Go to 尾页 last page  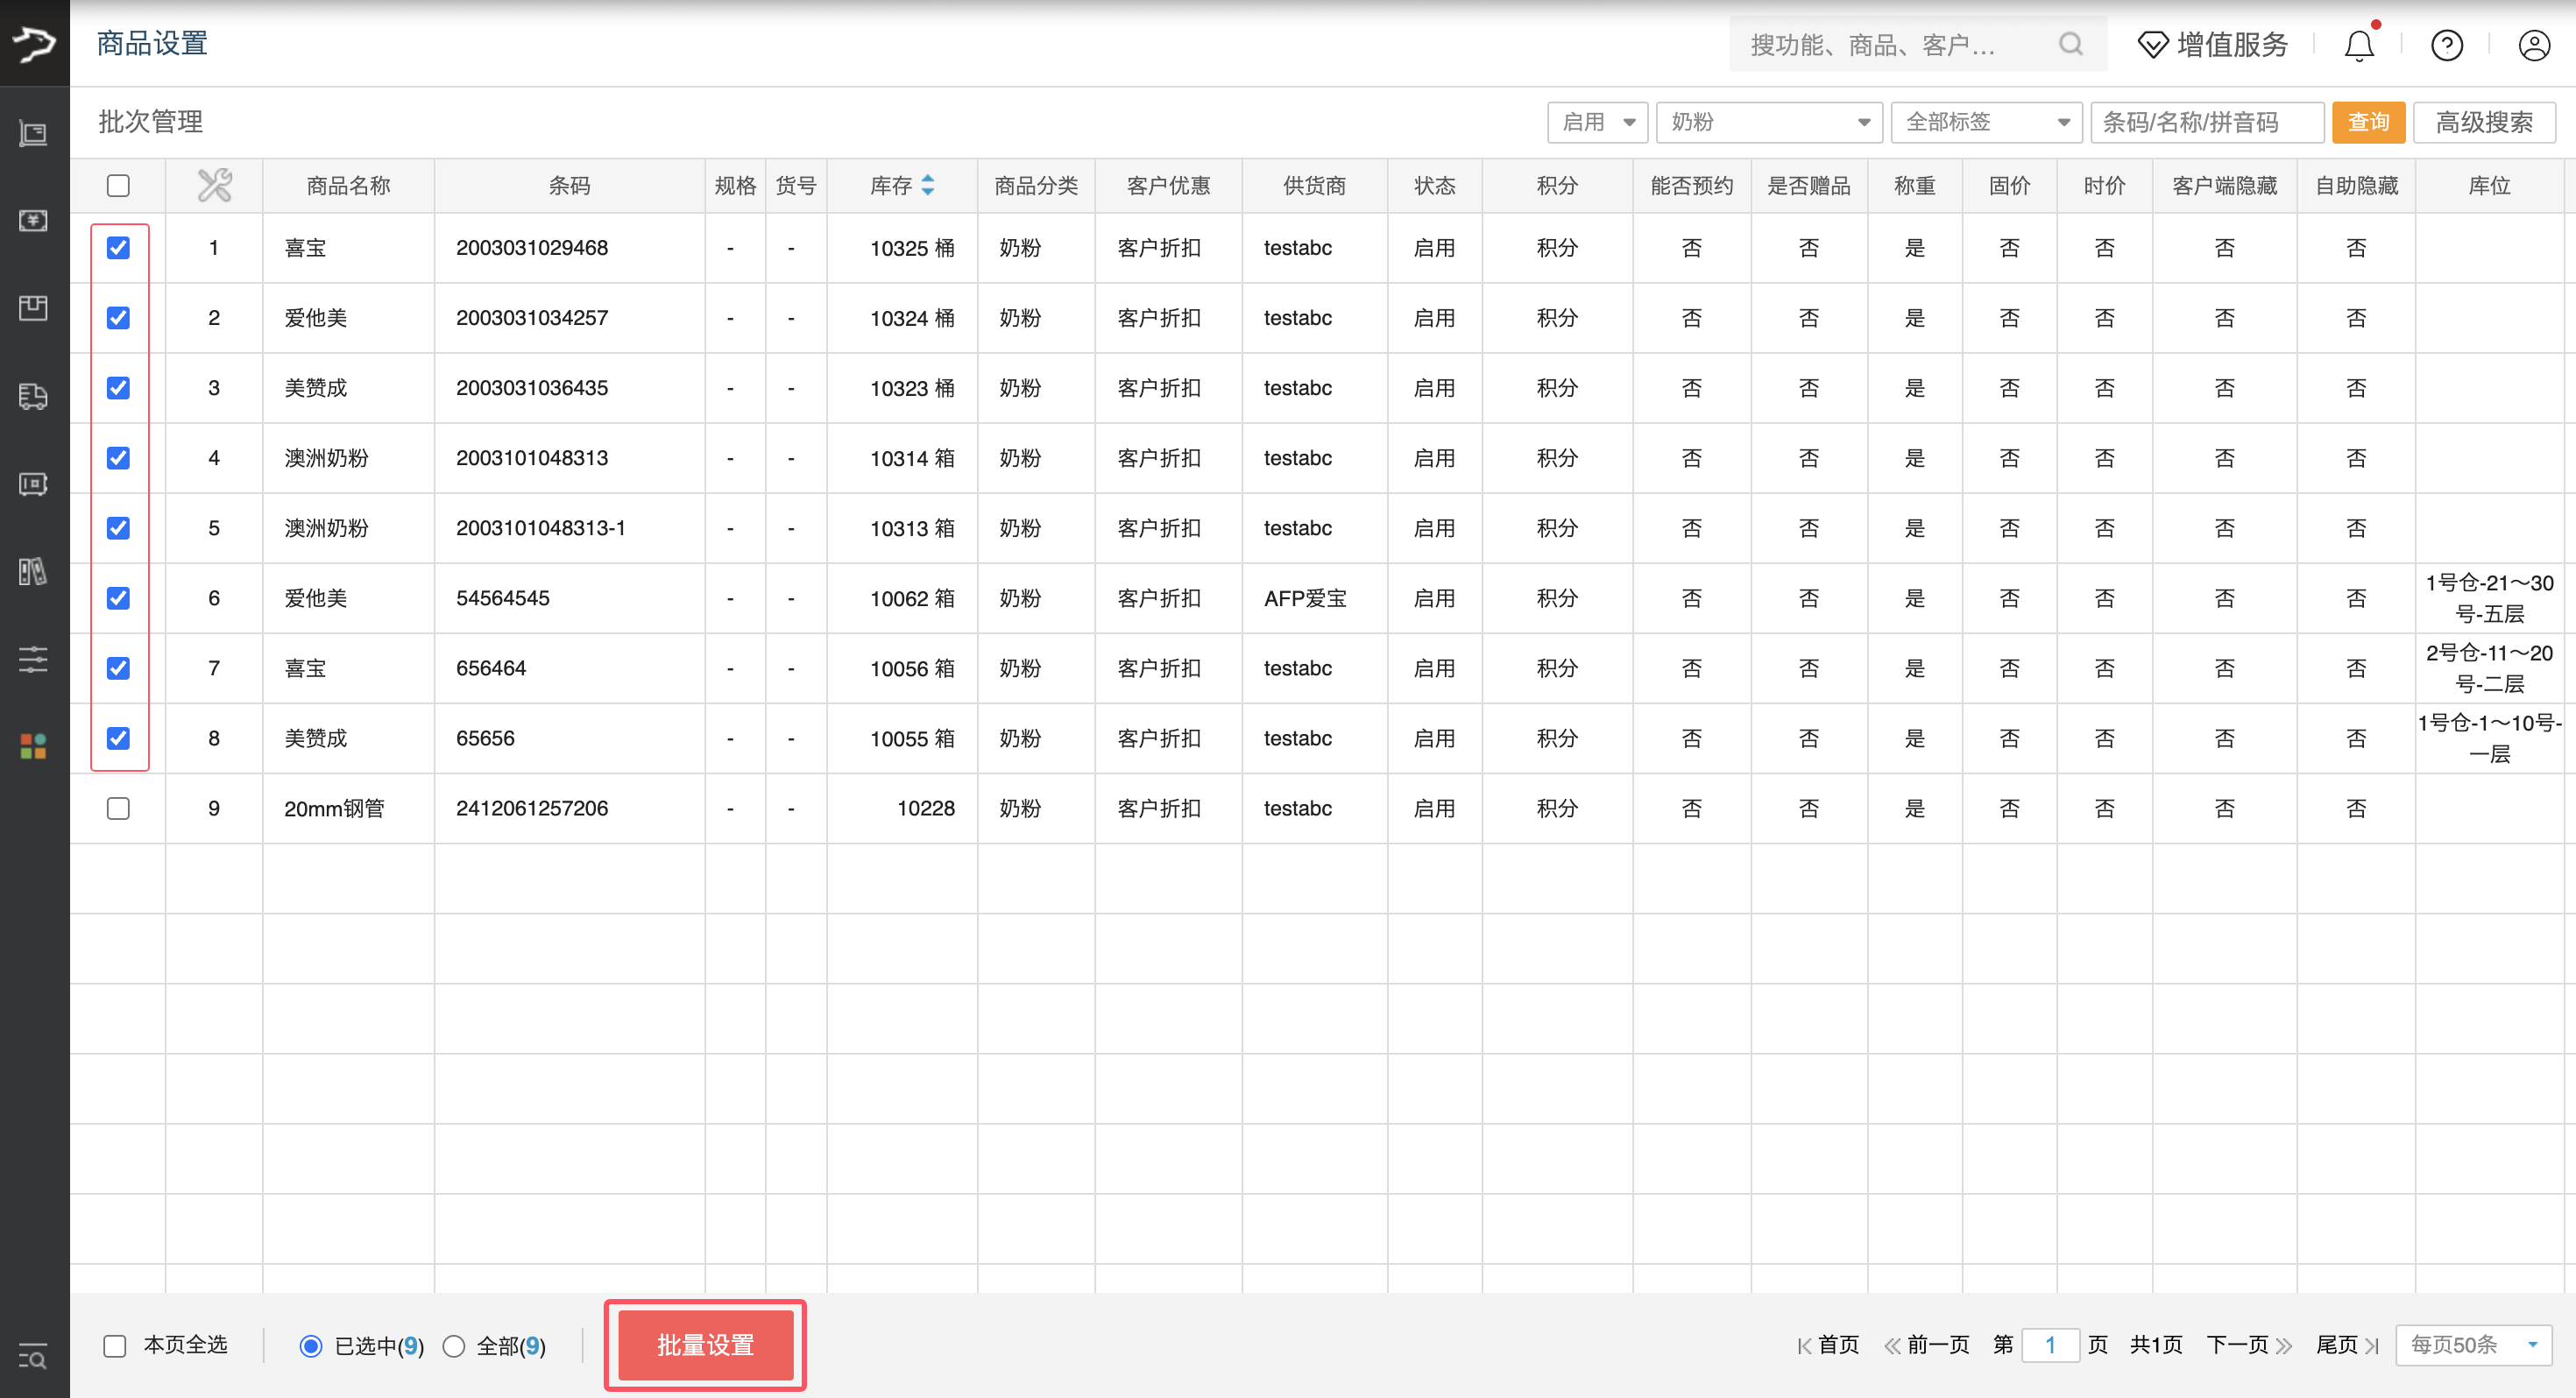pyautogui.click(x=2347, y=1345)
